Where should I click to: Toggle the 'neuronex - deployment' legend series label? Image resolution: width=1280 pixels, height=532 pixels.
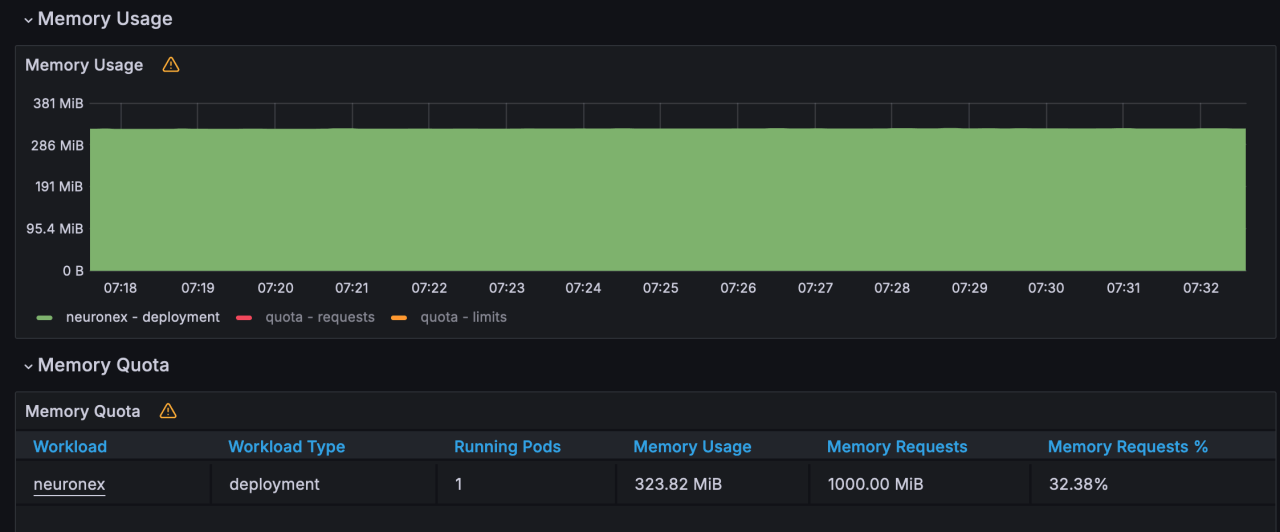tap(142, 317)
